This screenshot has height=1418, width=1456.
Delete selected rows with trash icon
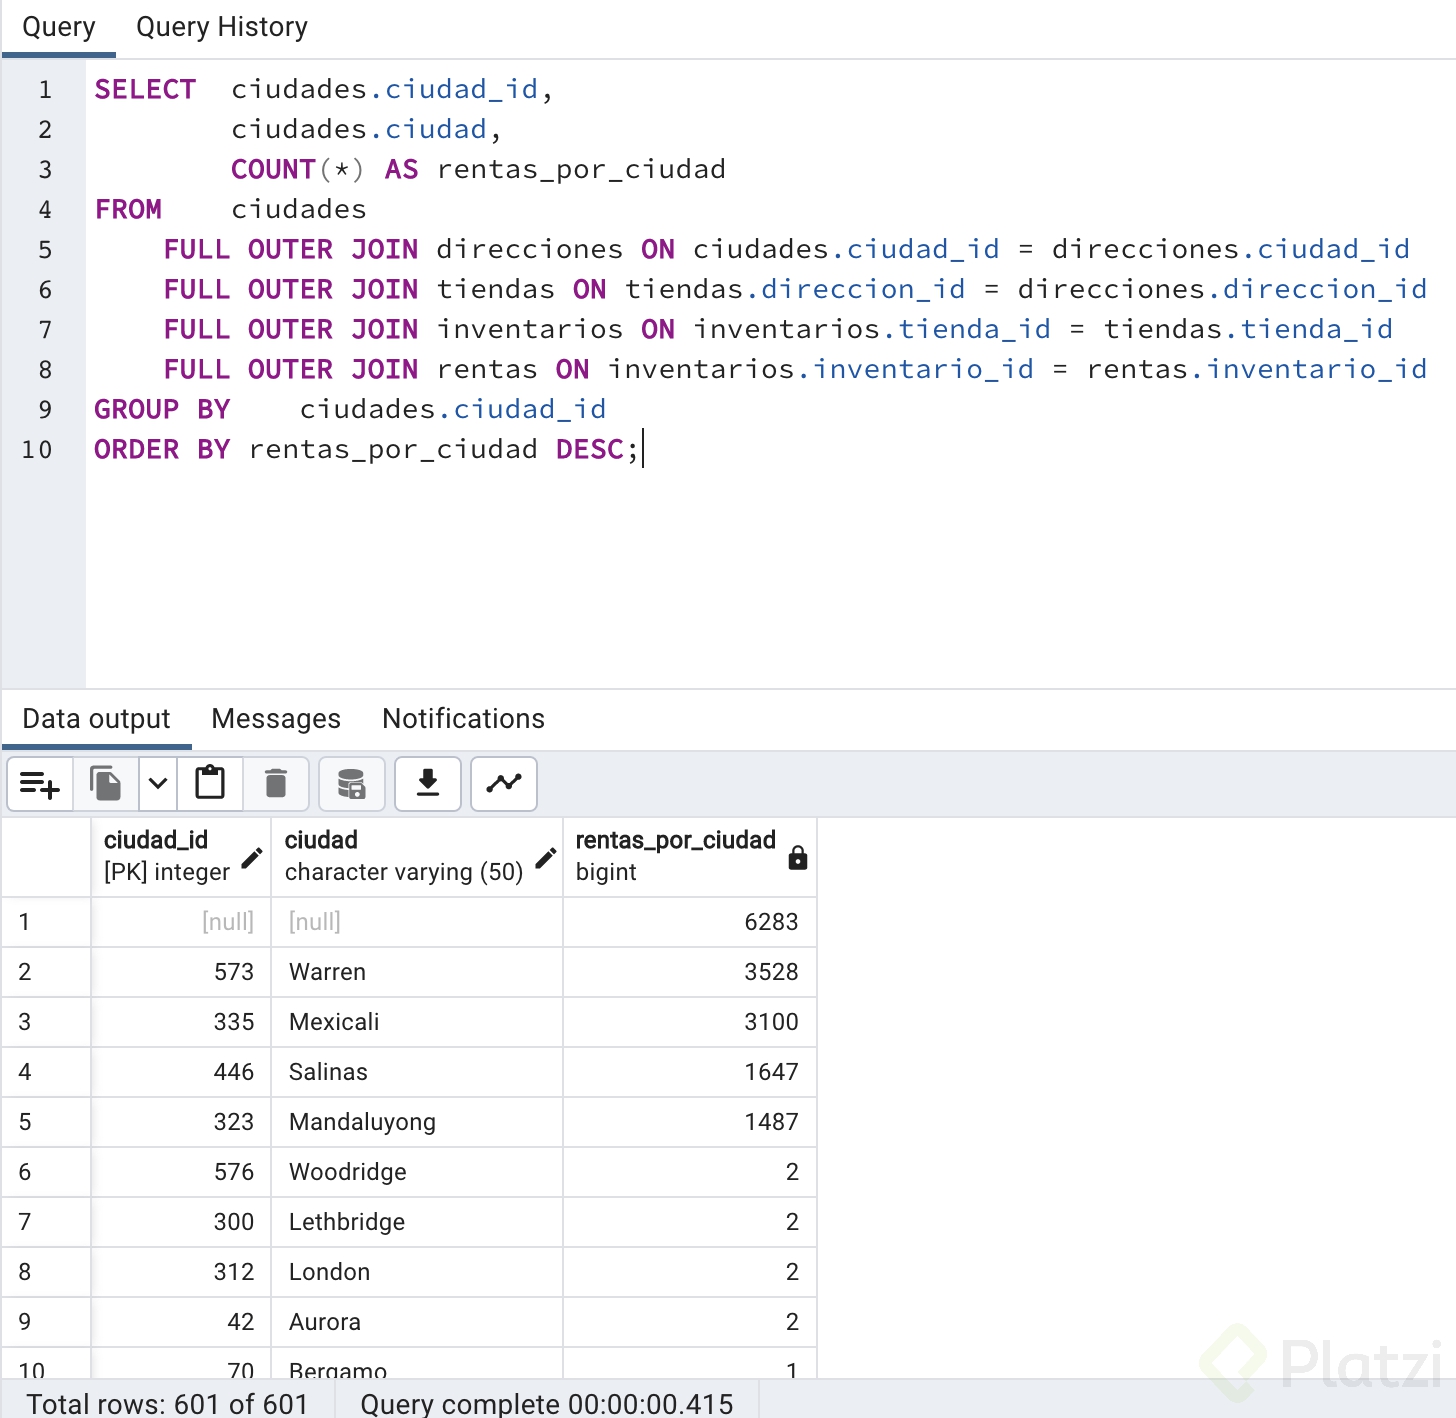[276, 784]
